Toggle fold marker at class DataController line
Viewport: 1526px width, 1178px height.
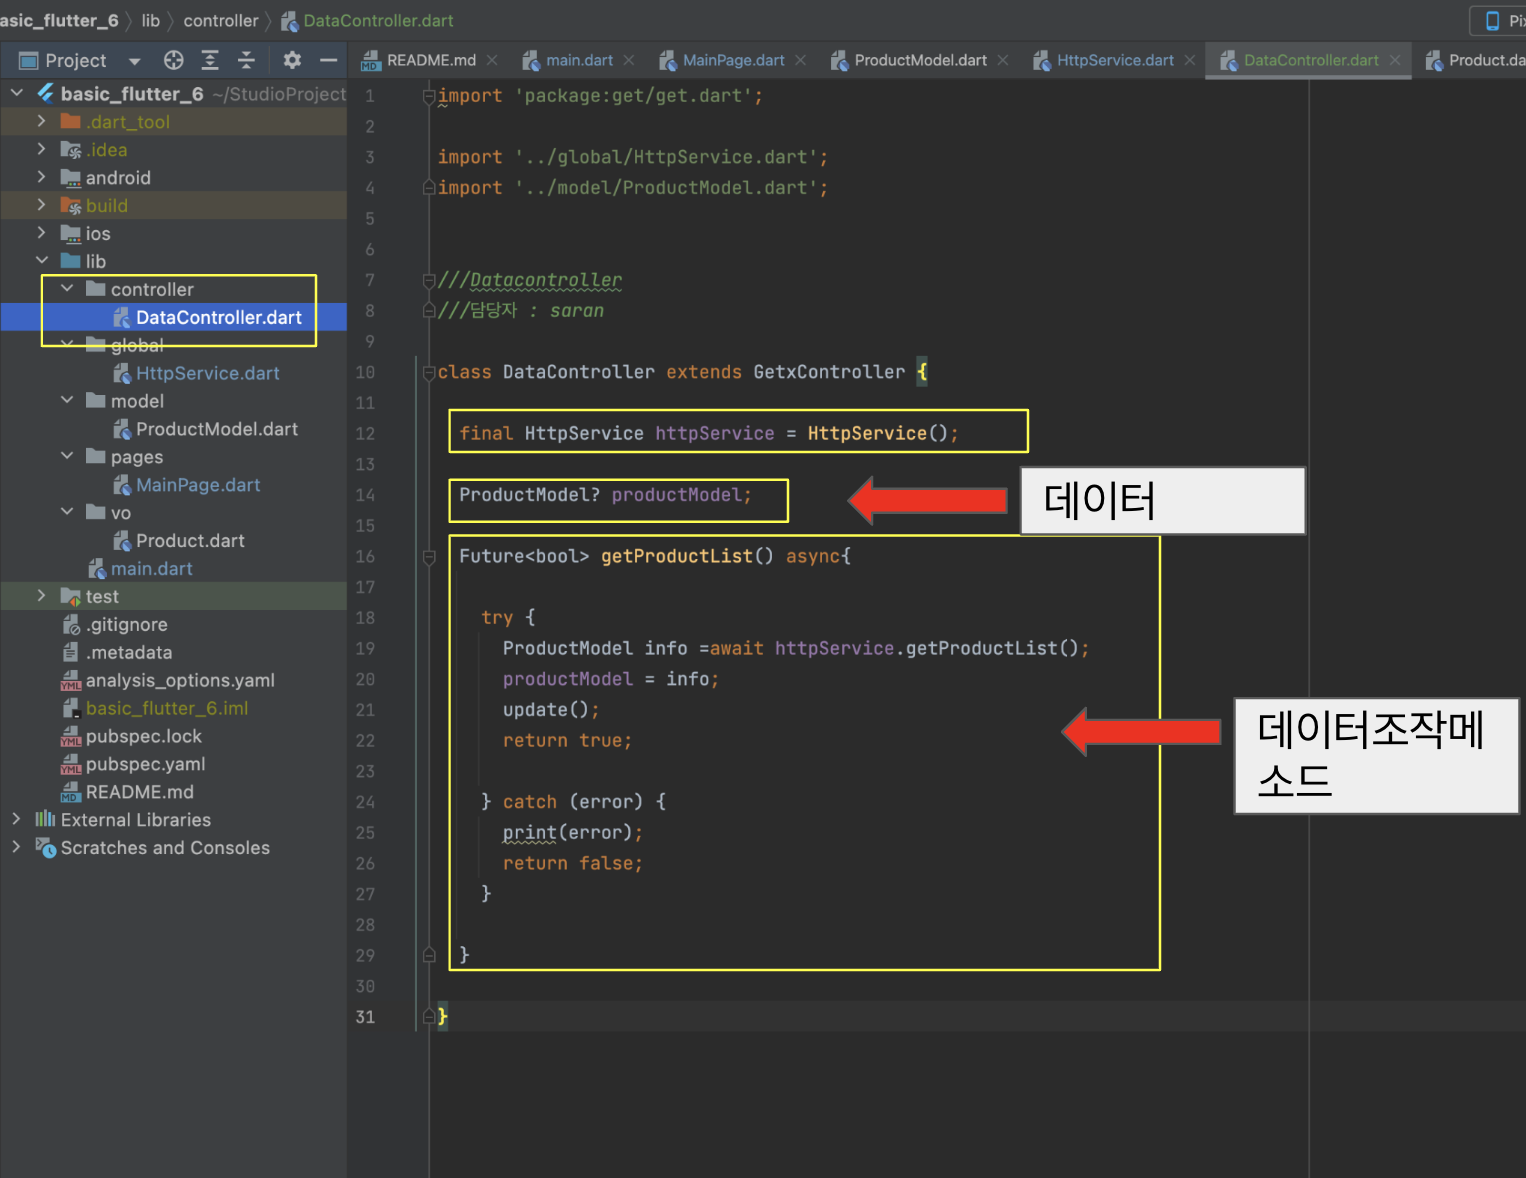(429, 372)
